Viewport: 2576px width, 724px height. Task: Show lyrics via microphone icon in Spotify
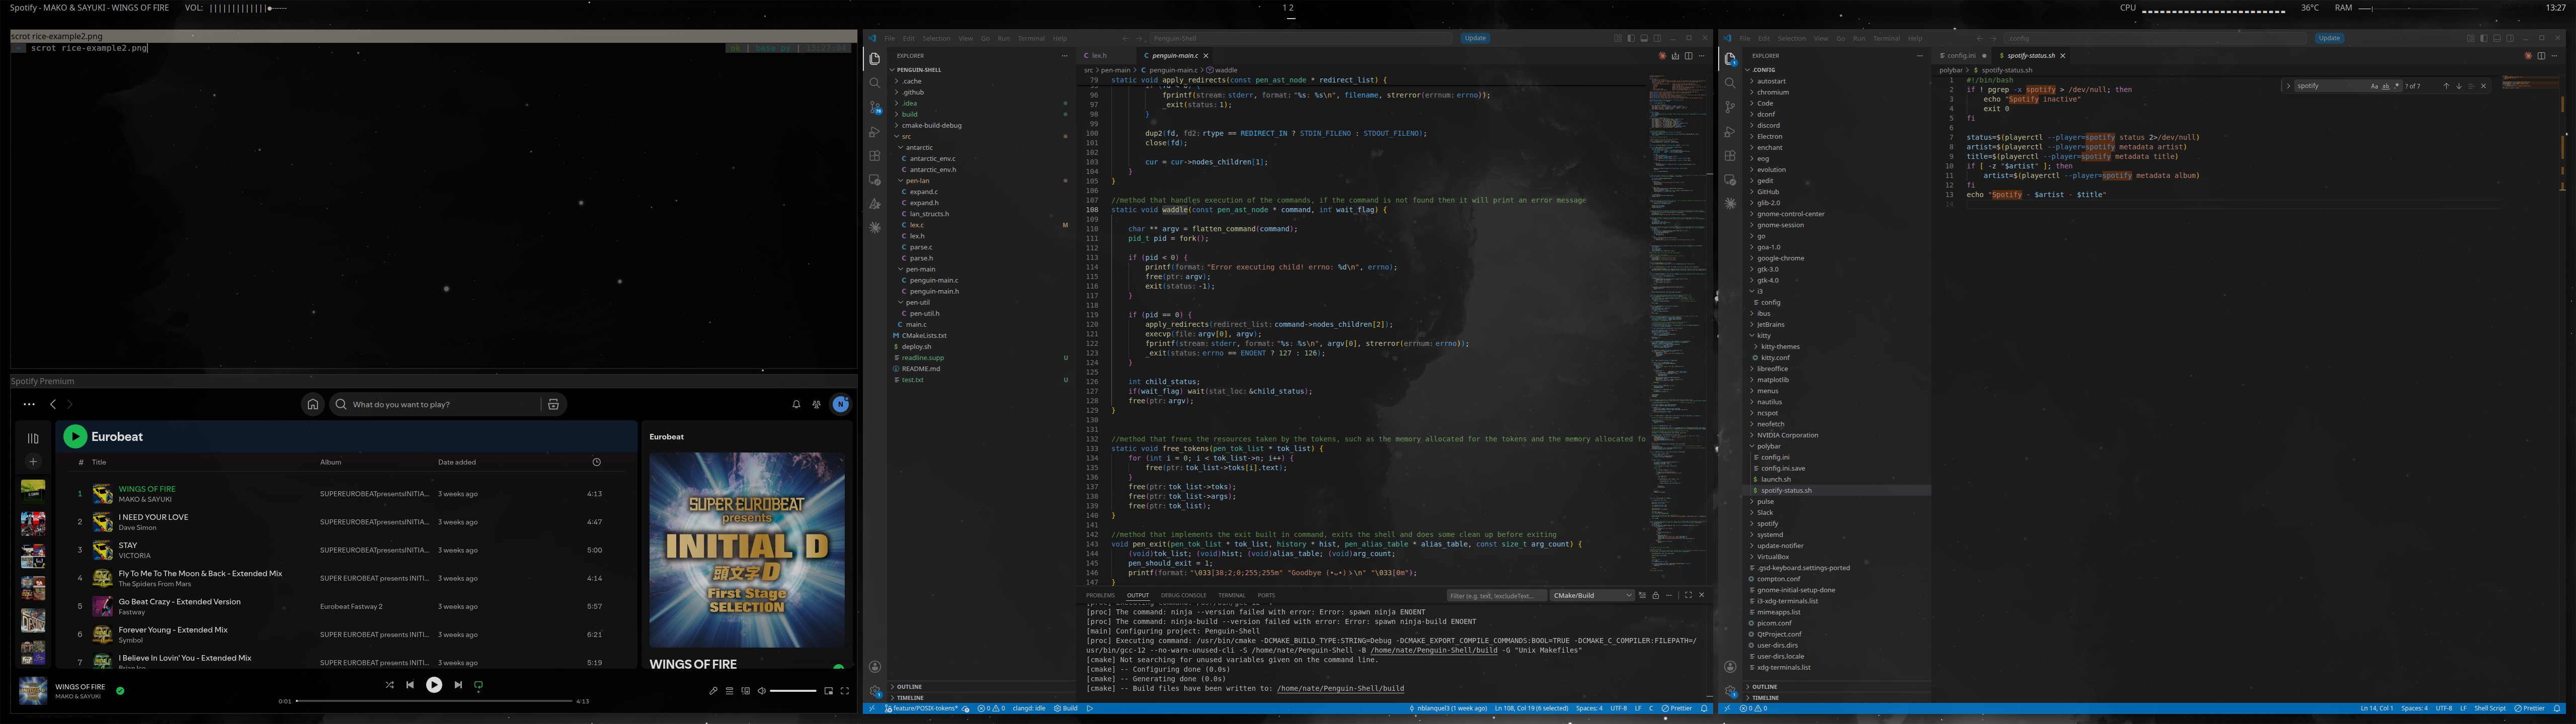(713, 691)
